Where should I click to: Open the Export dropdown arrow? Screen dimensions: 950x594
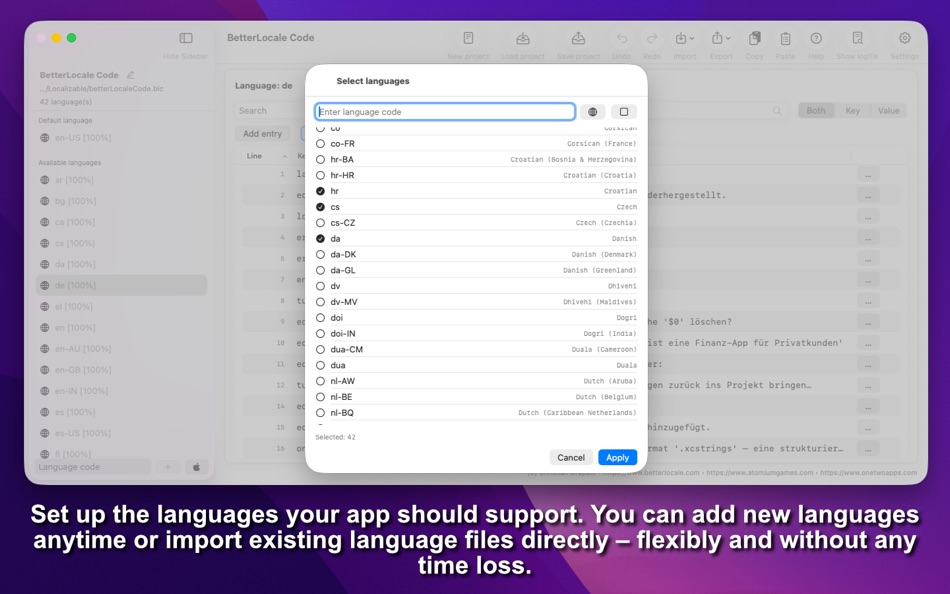click(729, 36)
